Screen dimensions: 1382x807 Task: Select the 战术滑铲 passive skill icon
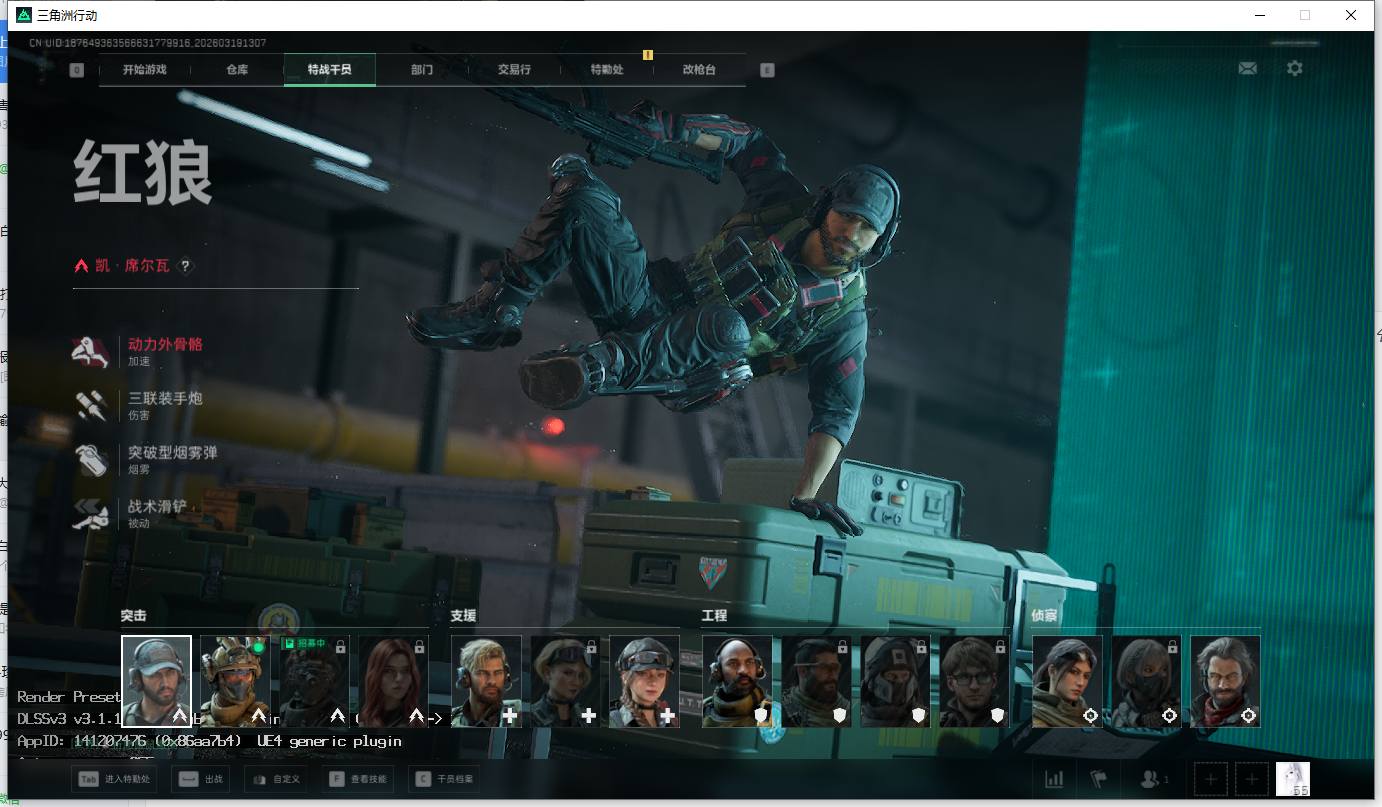91,514
